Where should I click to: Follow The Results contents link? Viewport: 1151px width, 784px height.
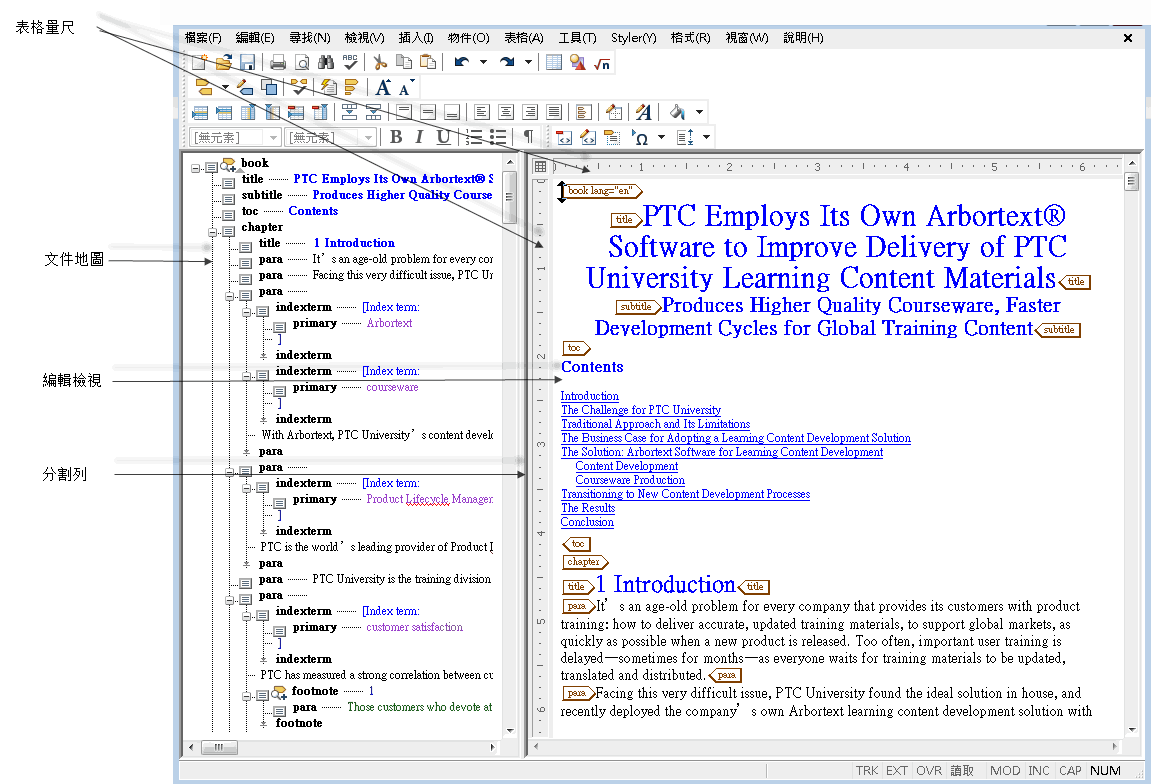[x=588, y=508]
